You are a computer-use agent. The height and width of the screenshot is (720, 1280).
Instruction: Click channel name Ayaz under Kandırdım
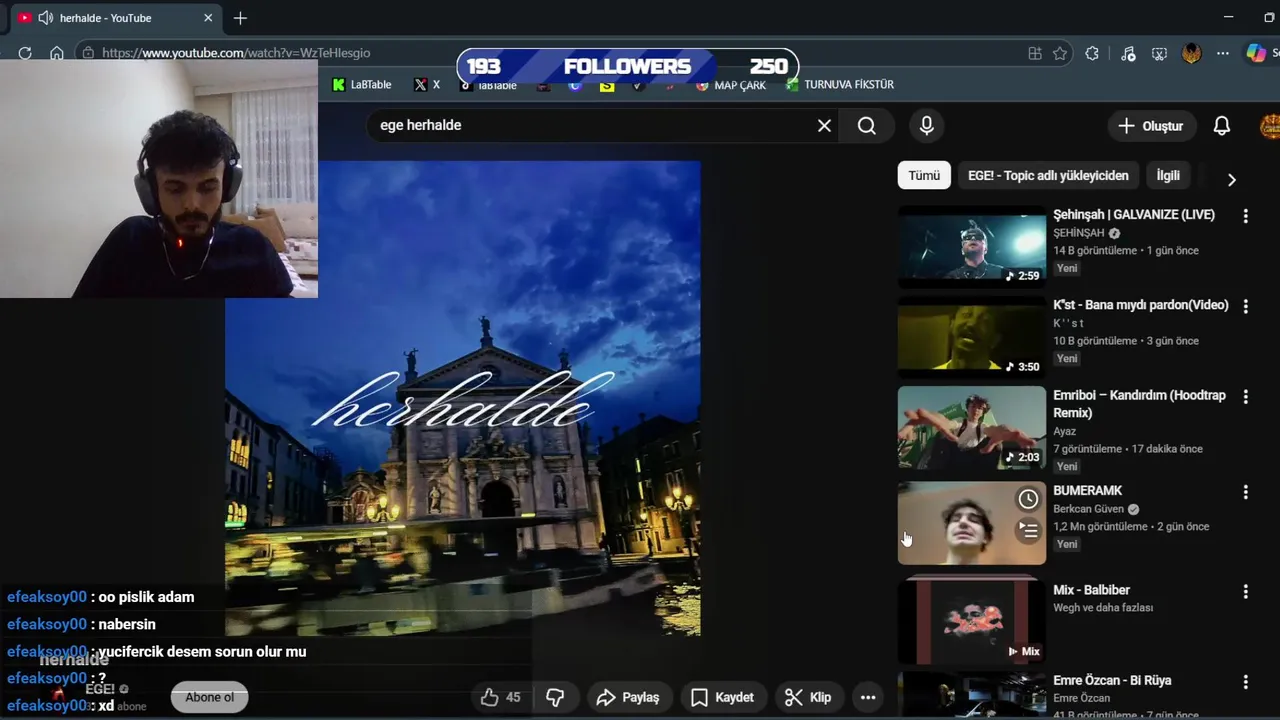coord(1065,432)
